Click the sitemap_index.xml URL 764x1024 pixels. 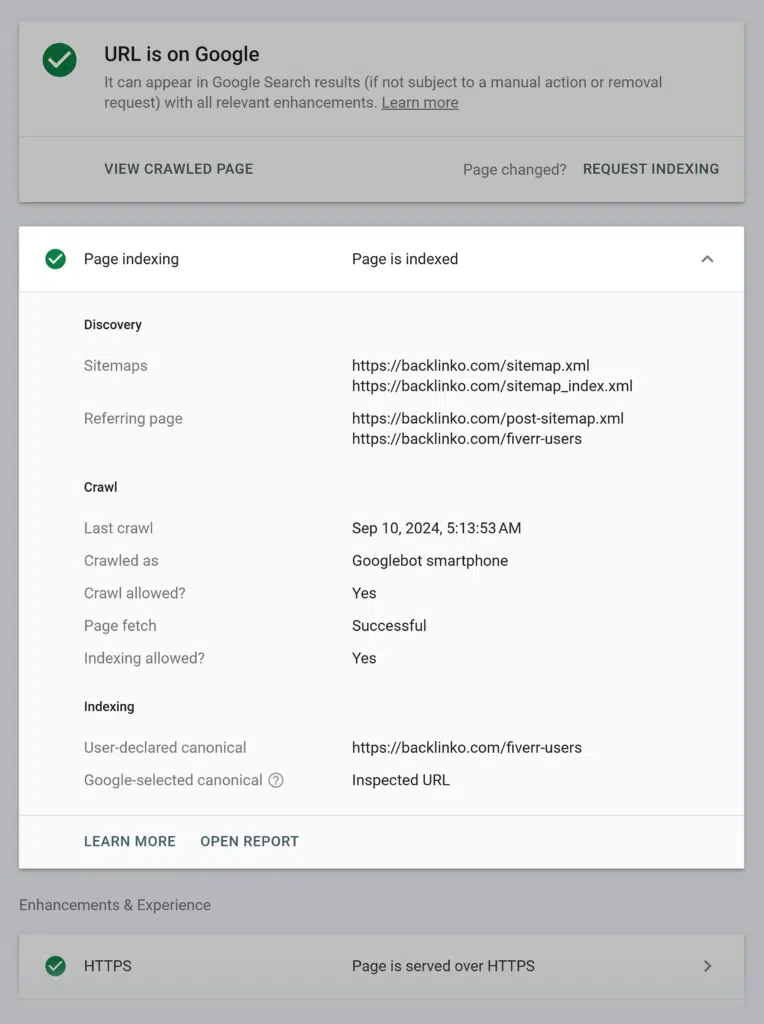pos(491,386)
